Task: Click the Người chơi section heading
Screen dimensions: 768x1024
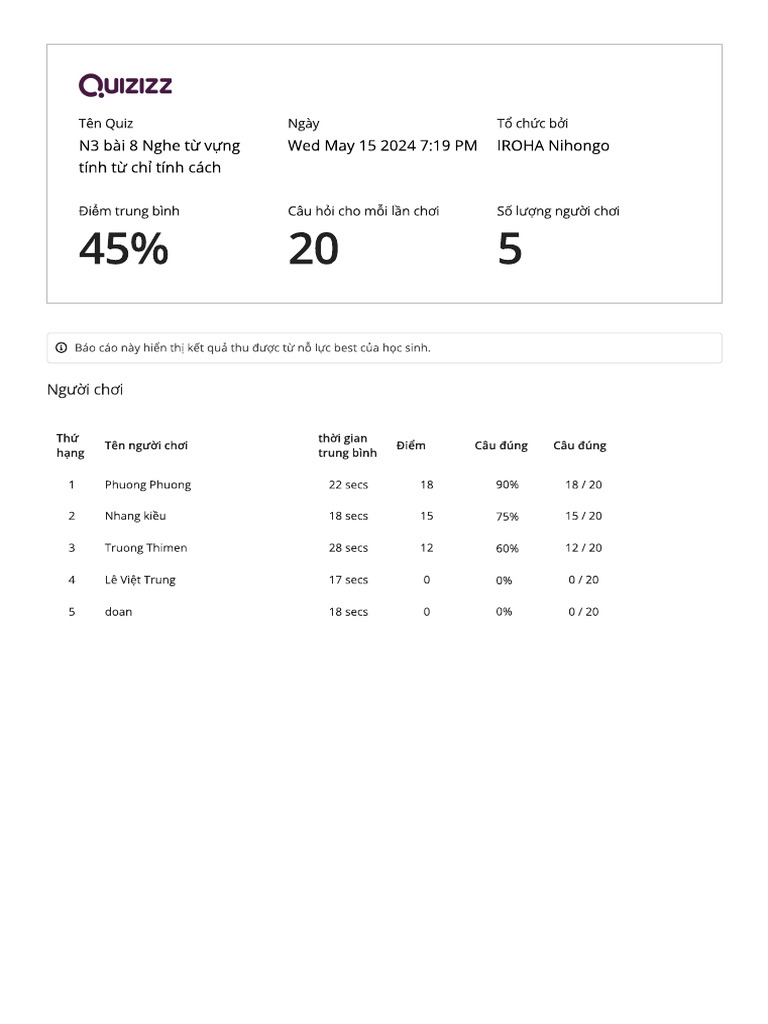Action: point(85,390)
